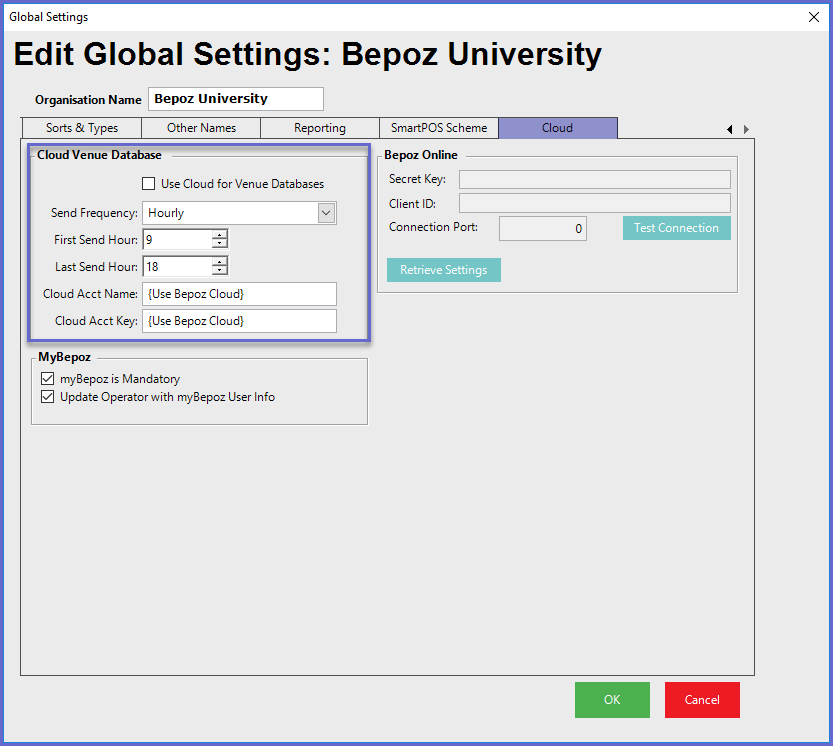
Task: Focus the Client ID field
Action: click(594, 204)
